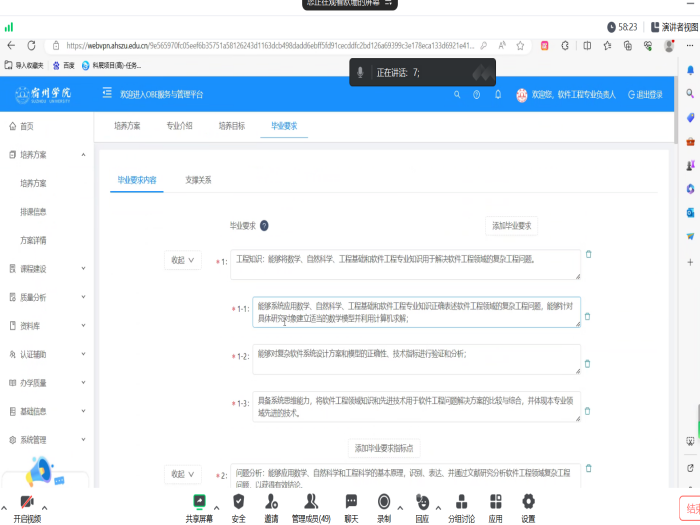Click the text field for indicator 1-2
700x525 pixels.
click(416, 359)
